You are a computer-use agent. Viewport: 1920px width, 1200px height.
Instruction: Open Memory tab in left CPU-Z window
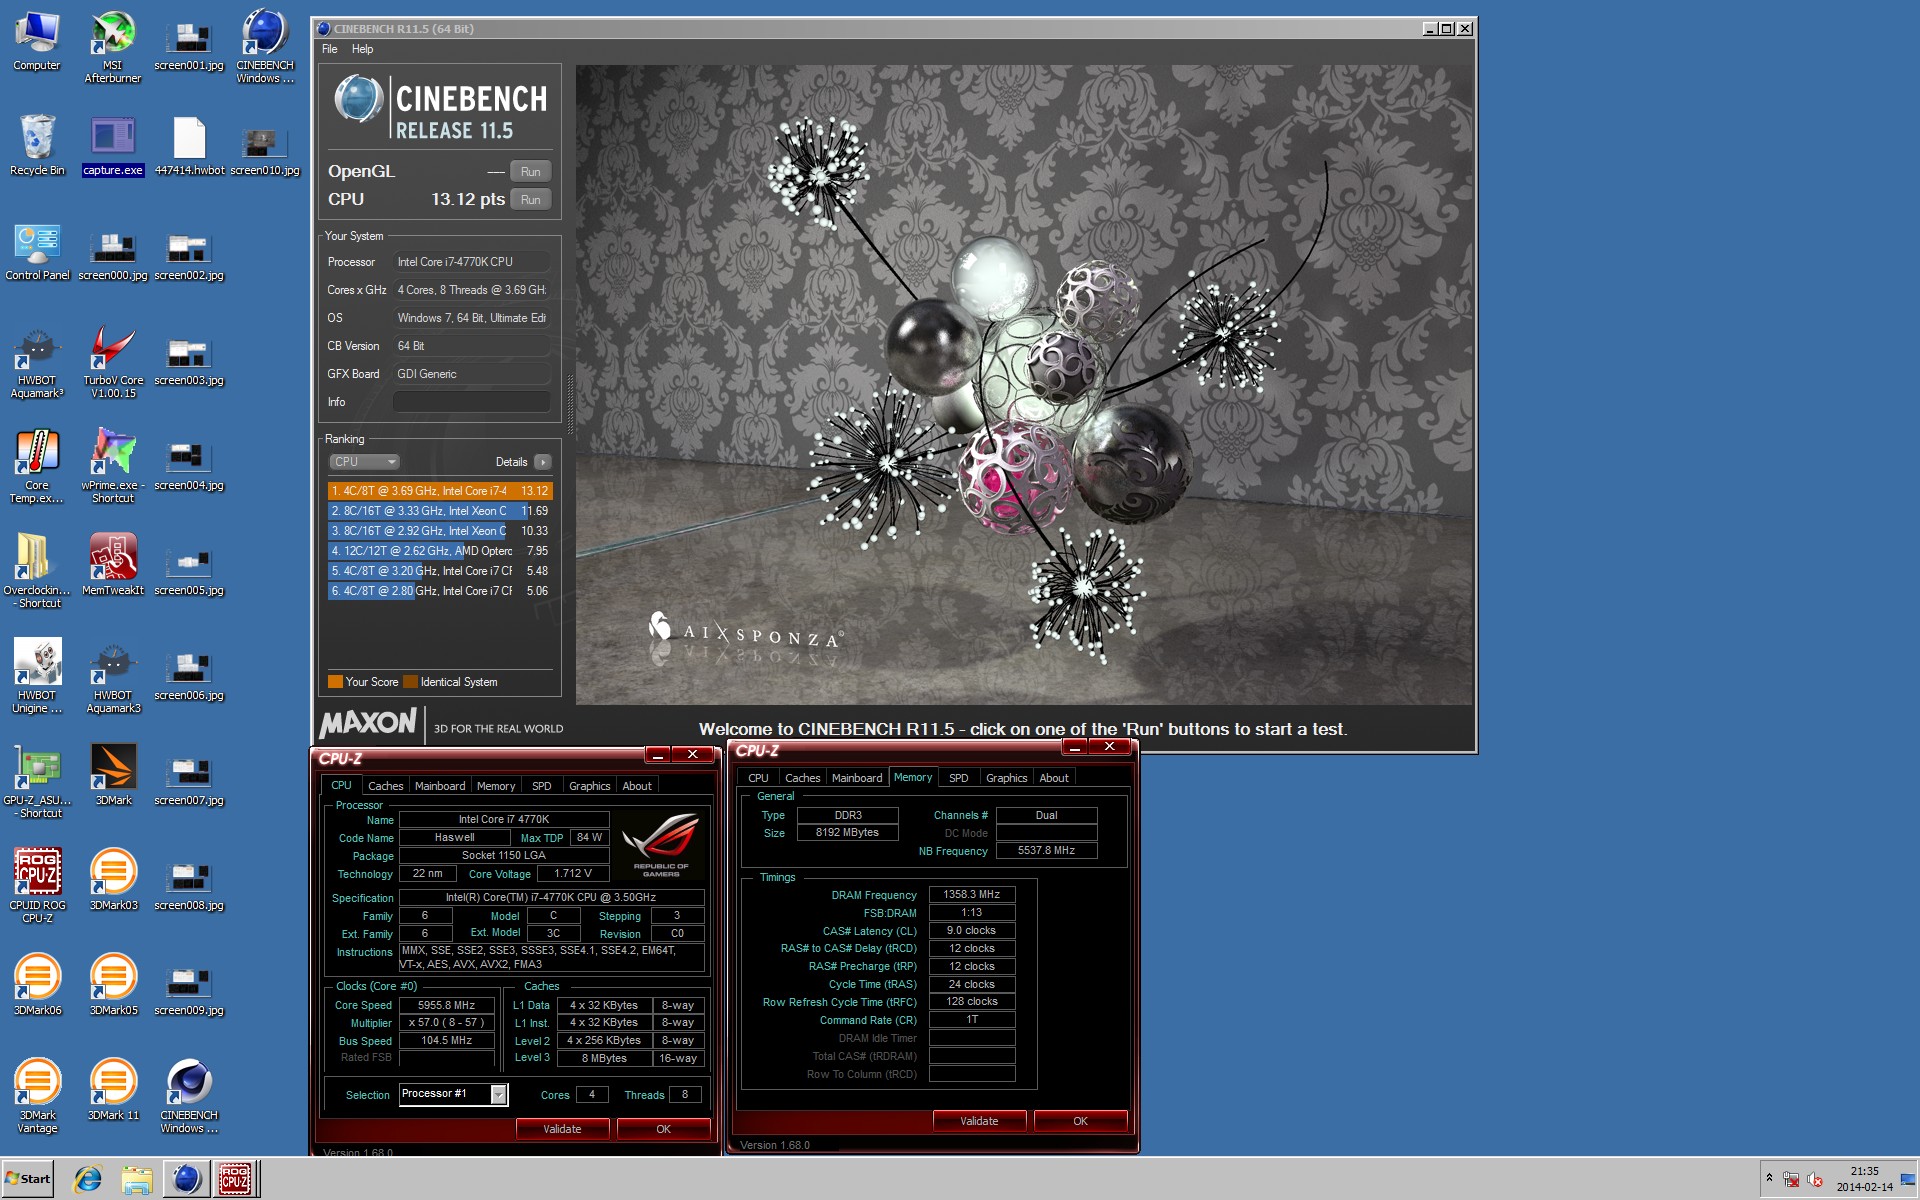tap(496, 786)
